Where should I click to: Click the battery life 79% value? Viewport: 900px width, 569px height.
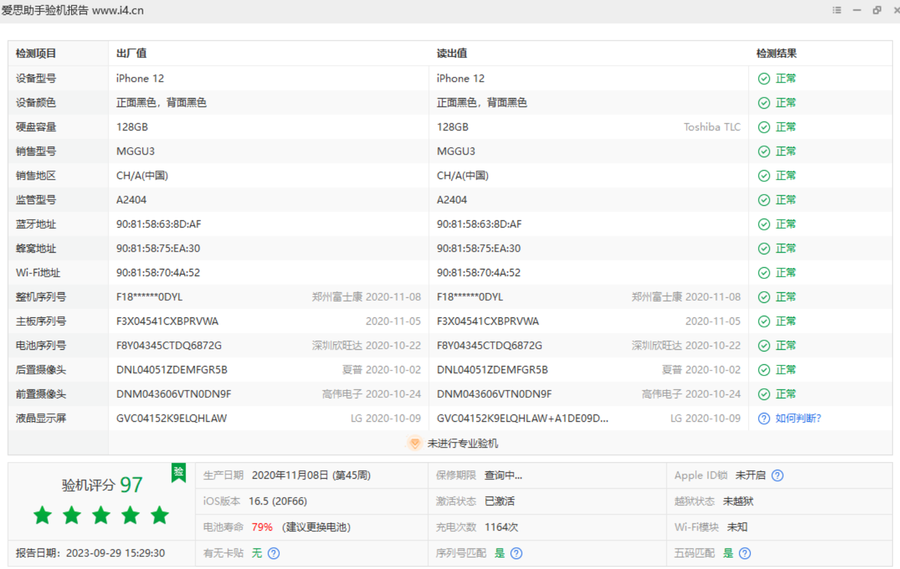pyautogui.click(x=262, y=527)
